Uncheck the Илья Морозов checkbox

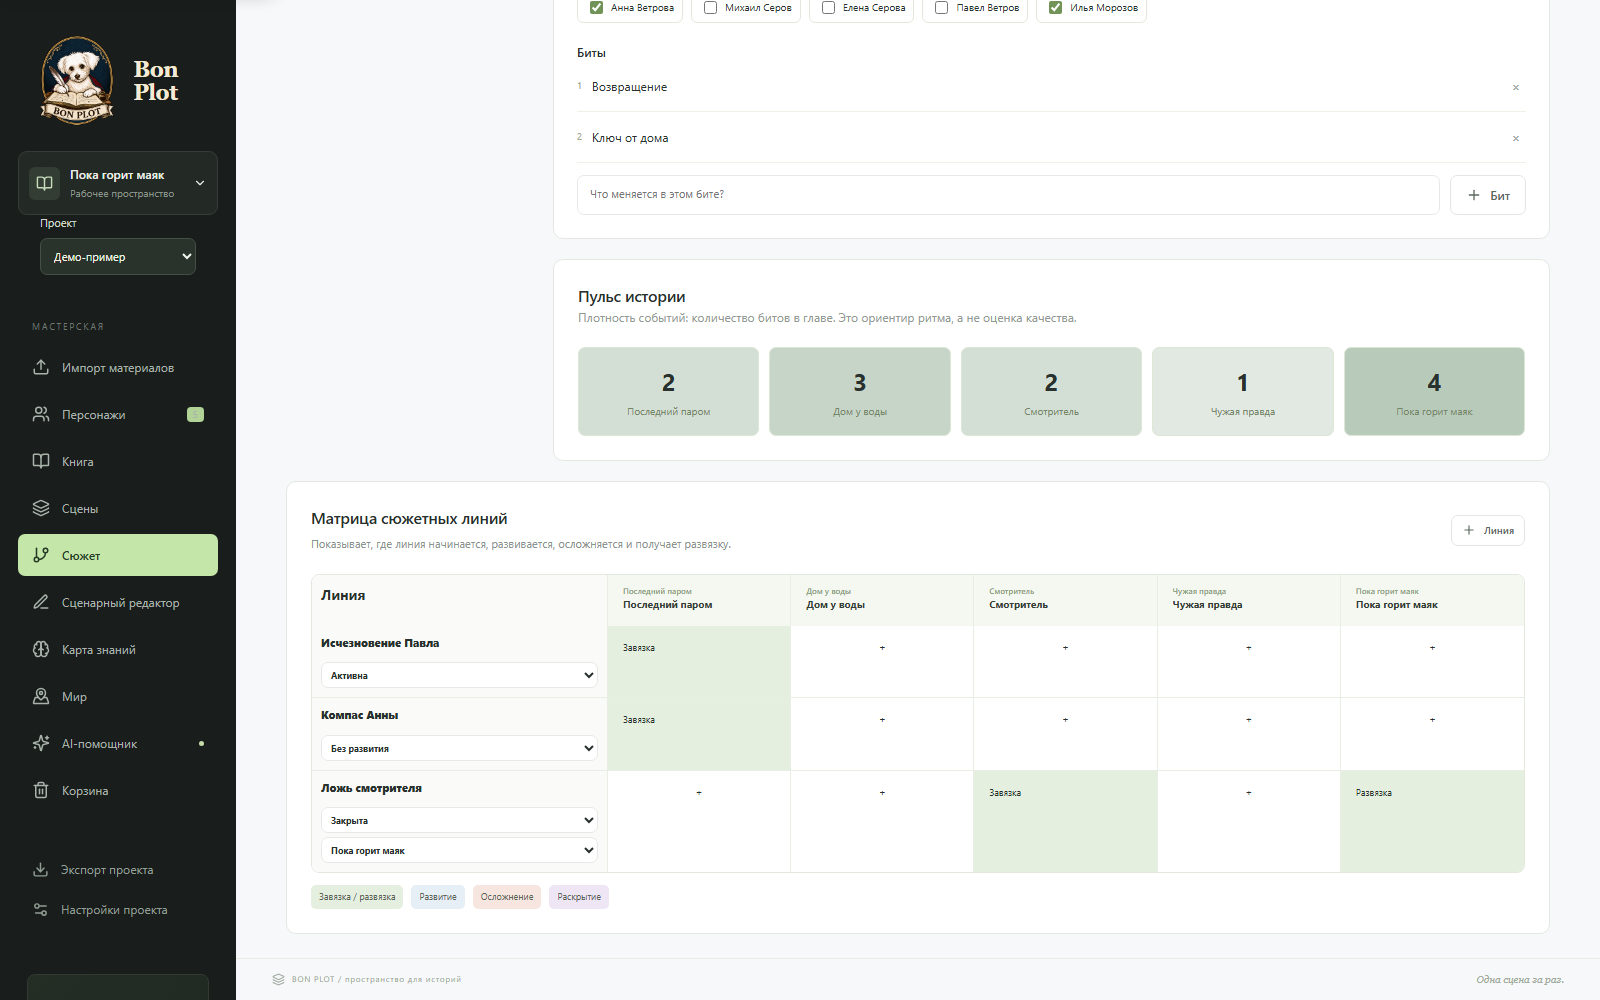(1055, 7)
